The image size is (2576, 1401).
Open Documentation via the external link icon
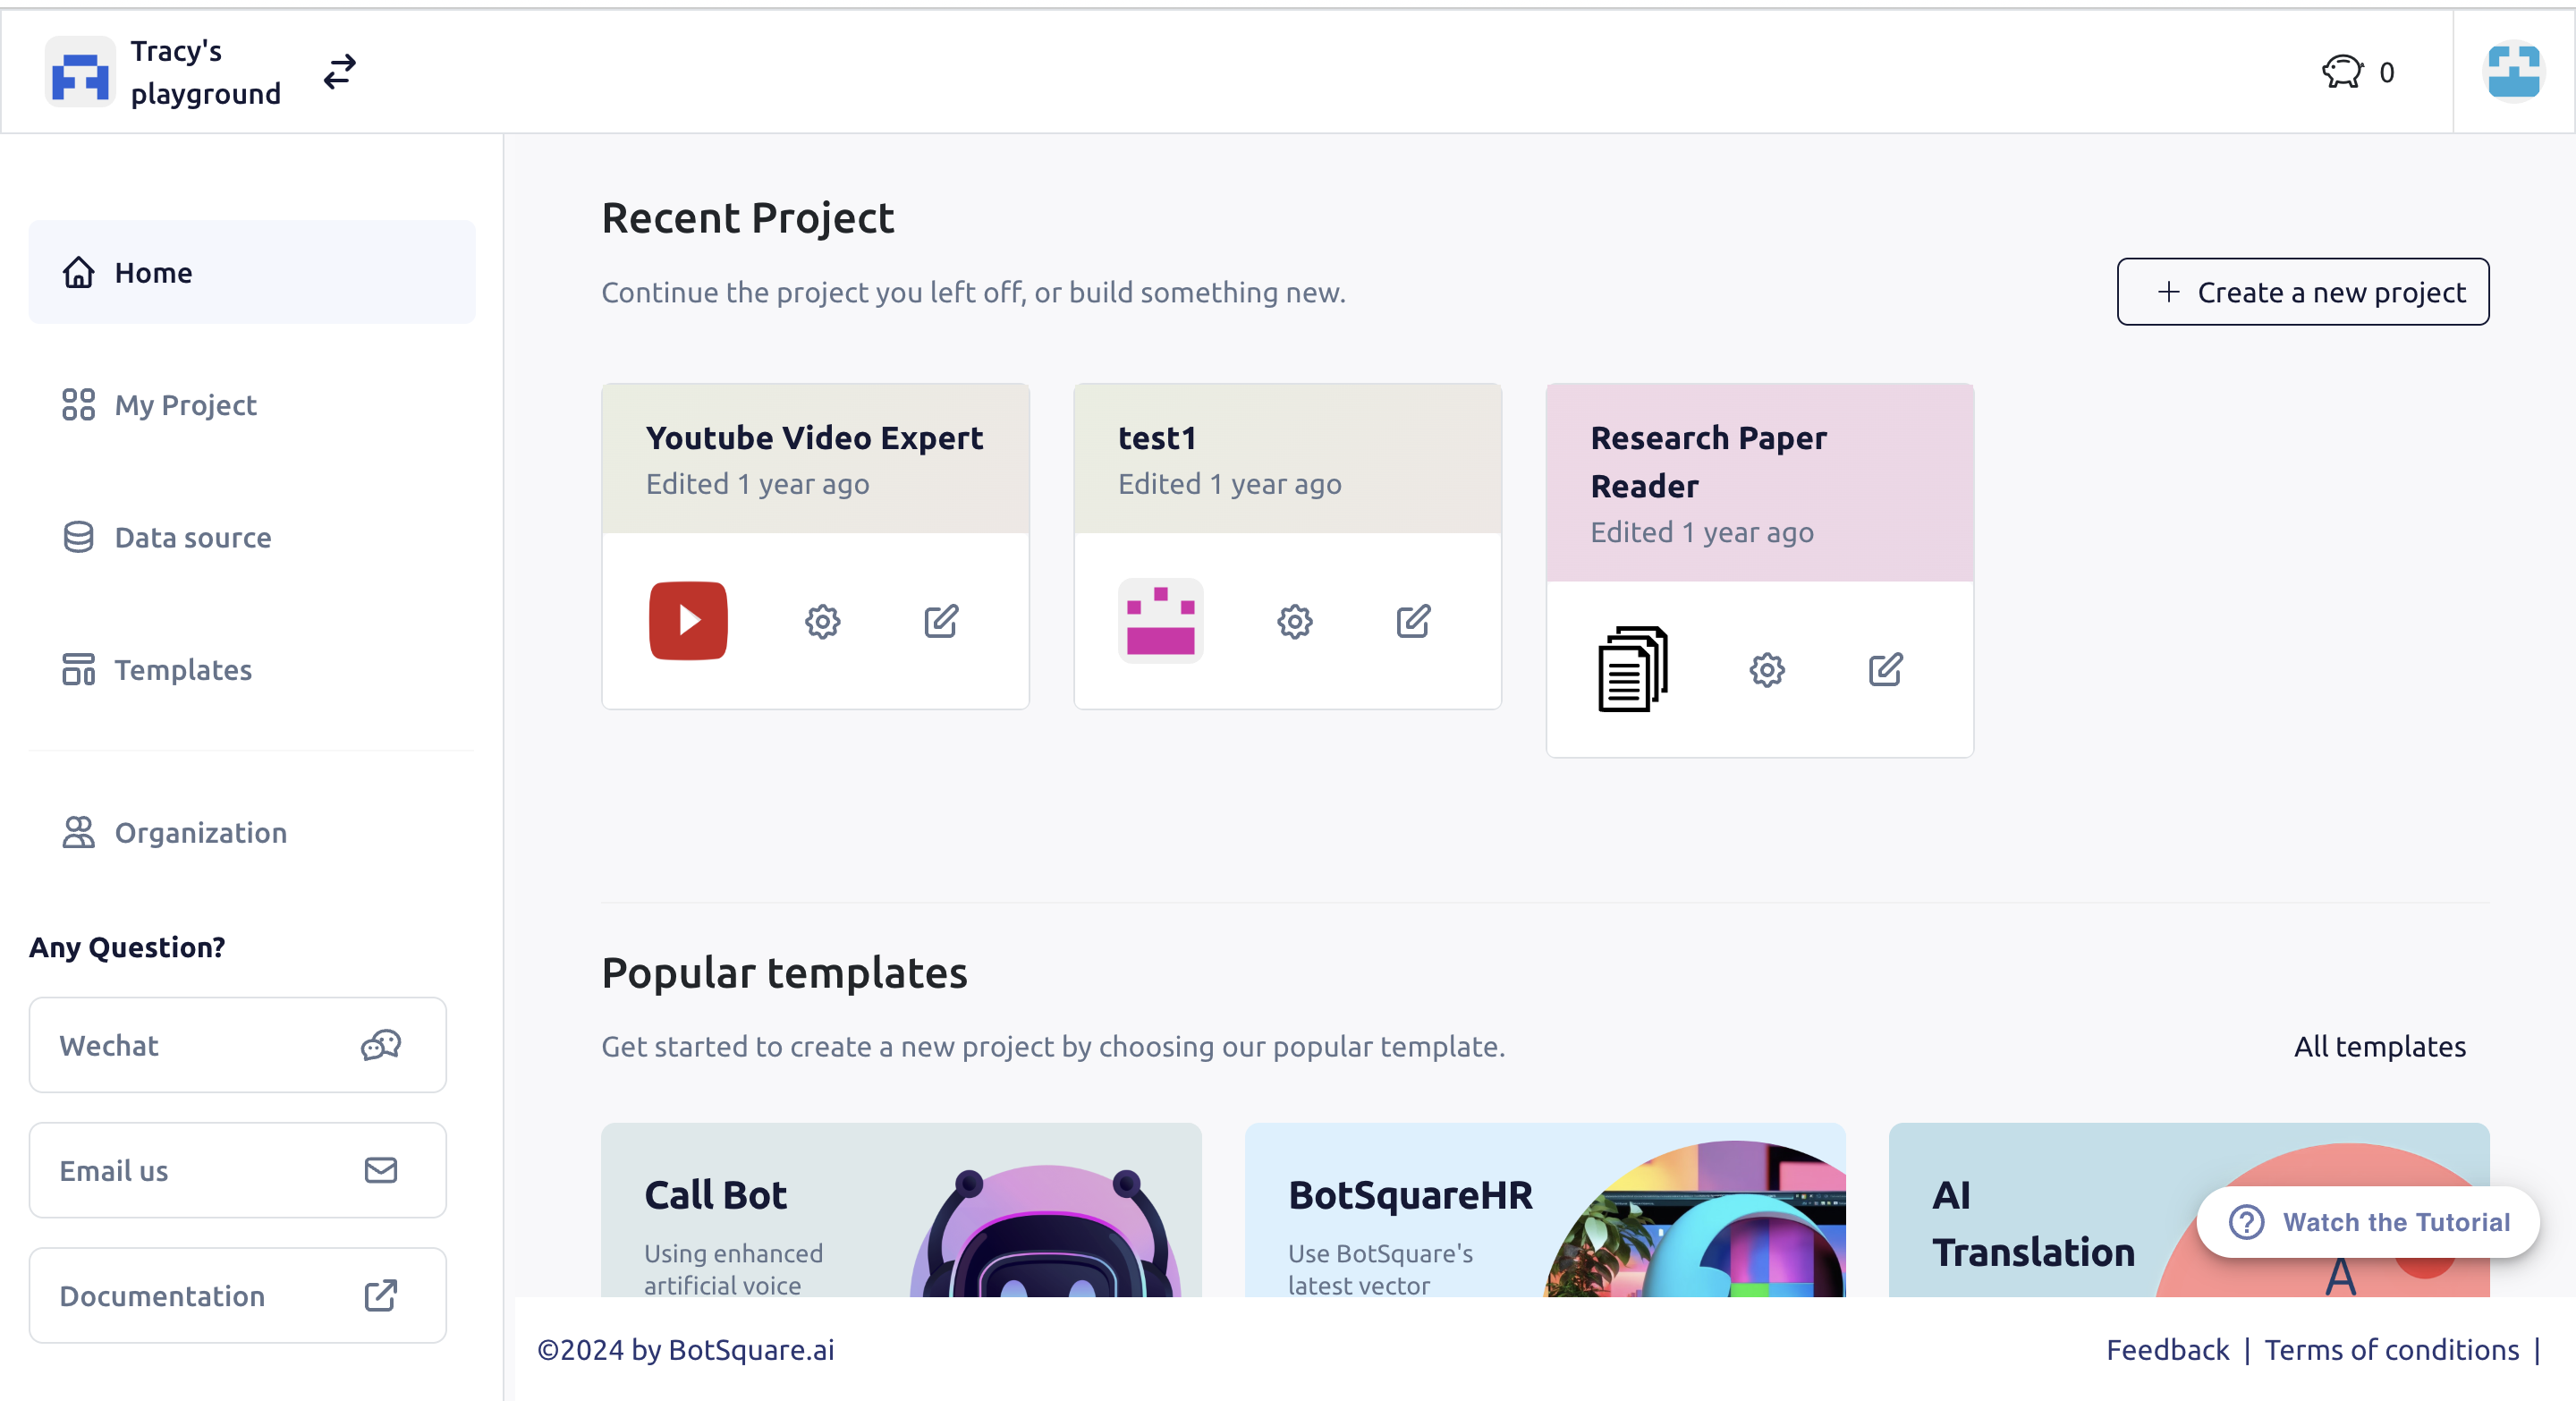380,1295
